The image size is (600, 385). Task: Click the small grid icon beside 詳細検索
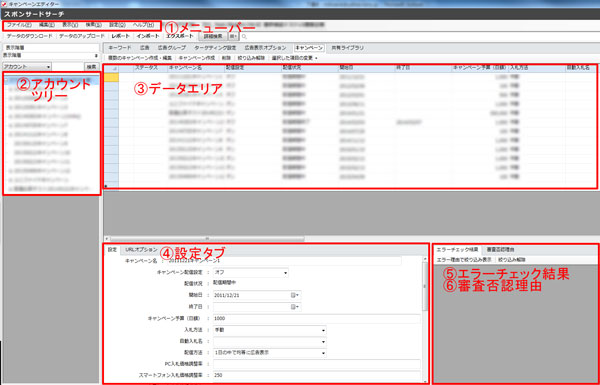[x=232, y=36]
